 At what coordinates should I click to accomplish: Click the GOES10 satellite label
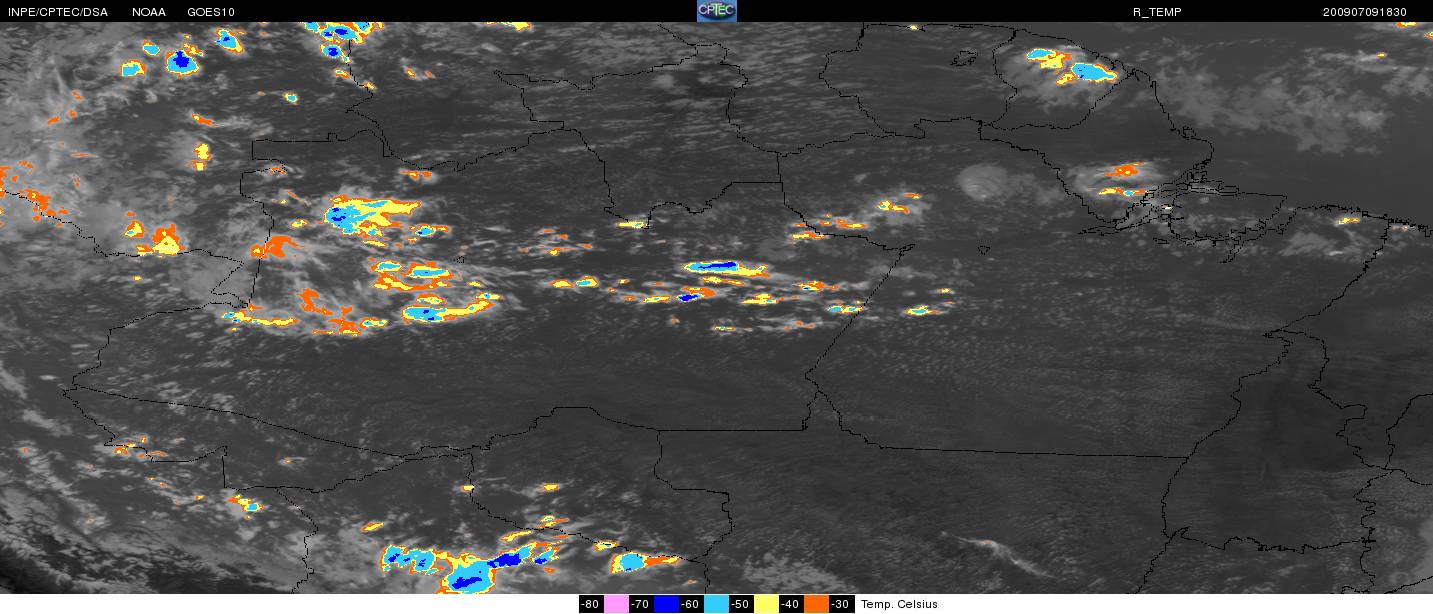[211, 12]
